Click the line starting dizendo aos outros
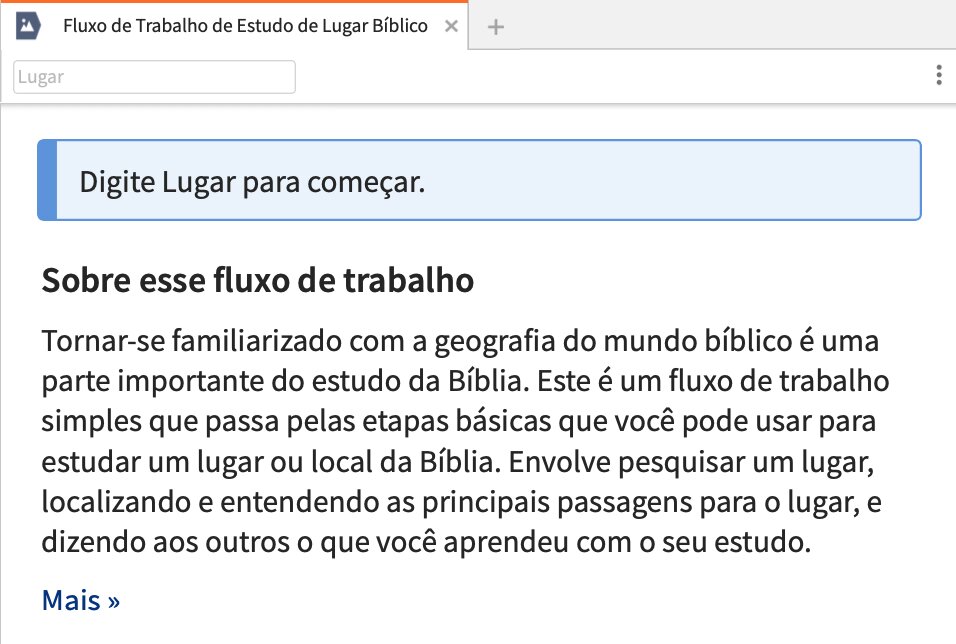 point(426,542)
